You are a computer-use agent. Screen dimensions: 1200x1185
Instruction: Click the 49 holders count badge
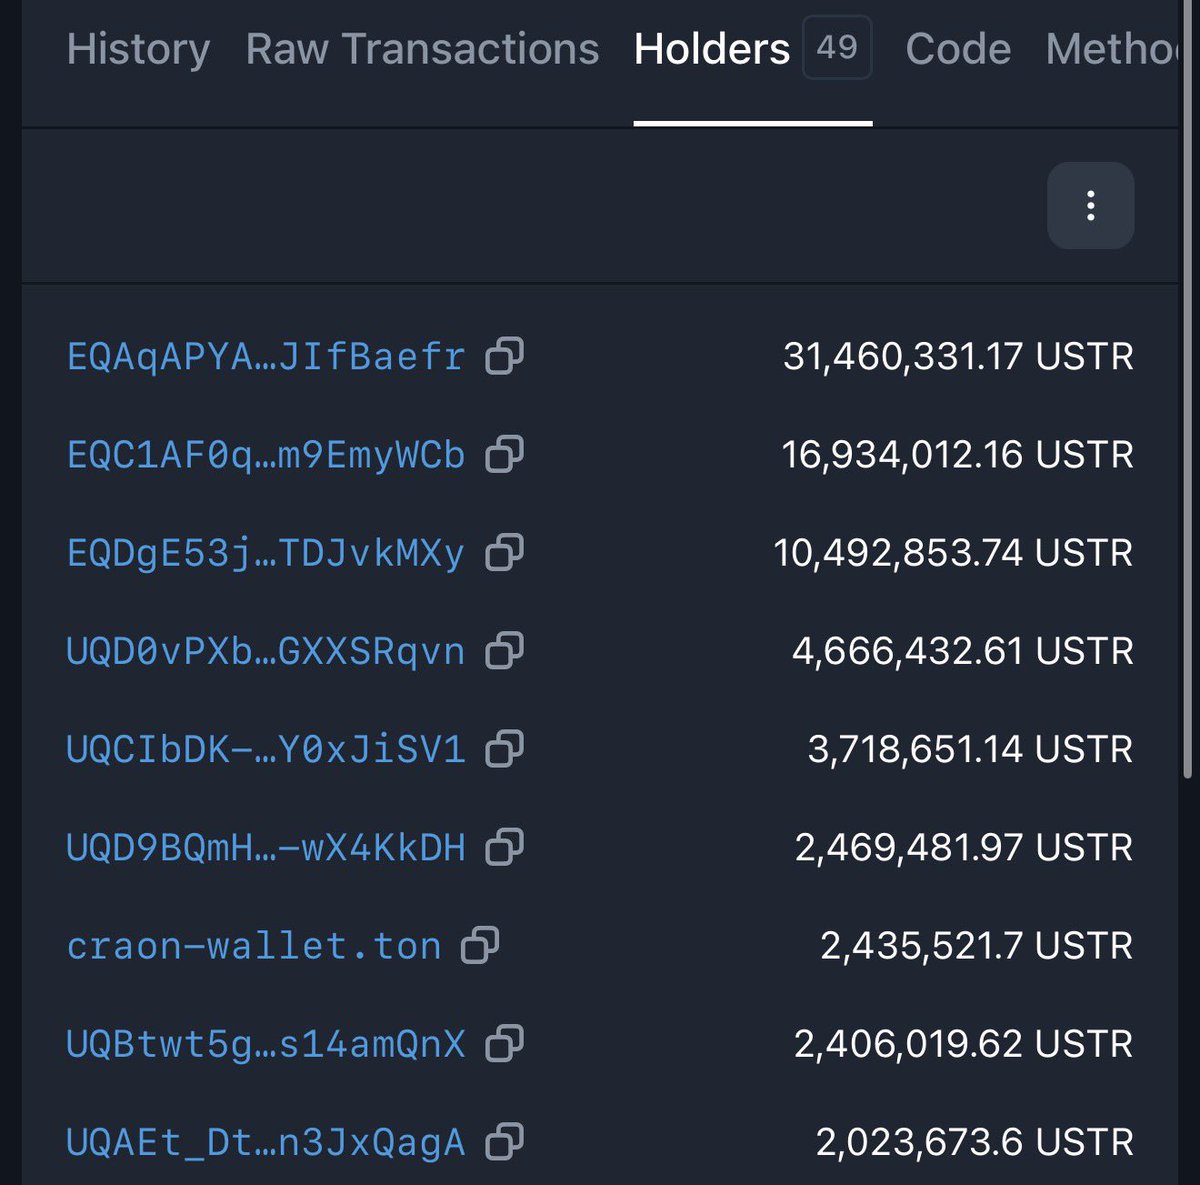coord(837,47)
